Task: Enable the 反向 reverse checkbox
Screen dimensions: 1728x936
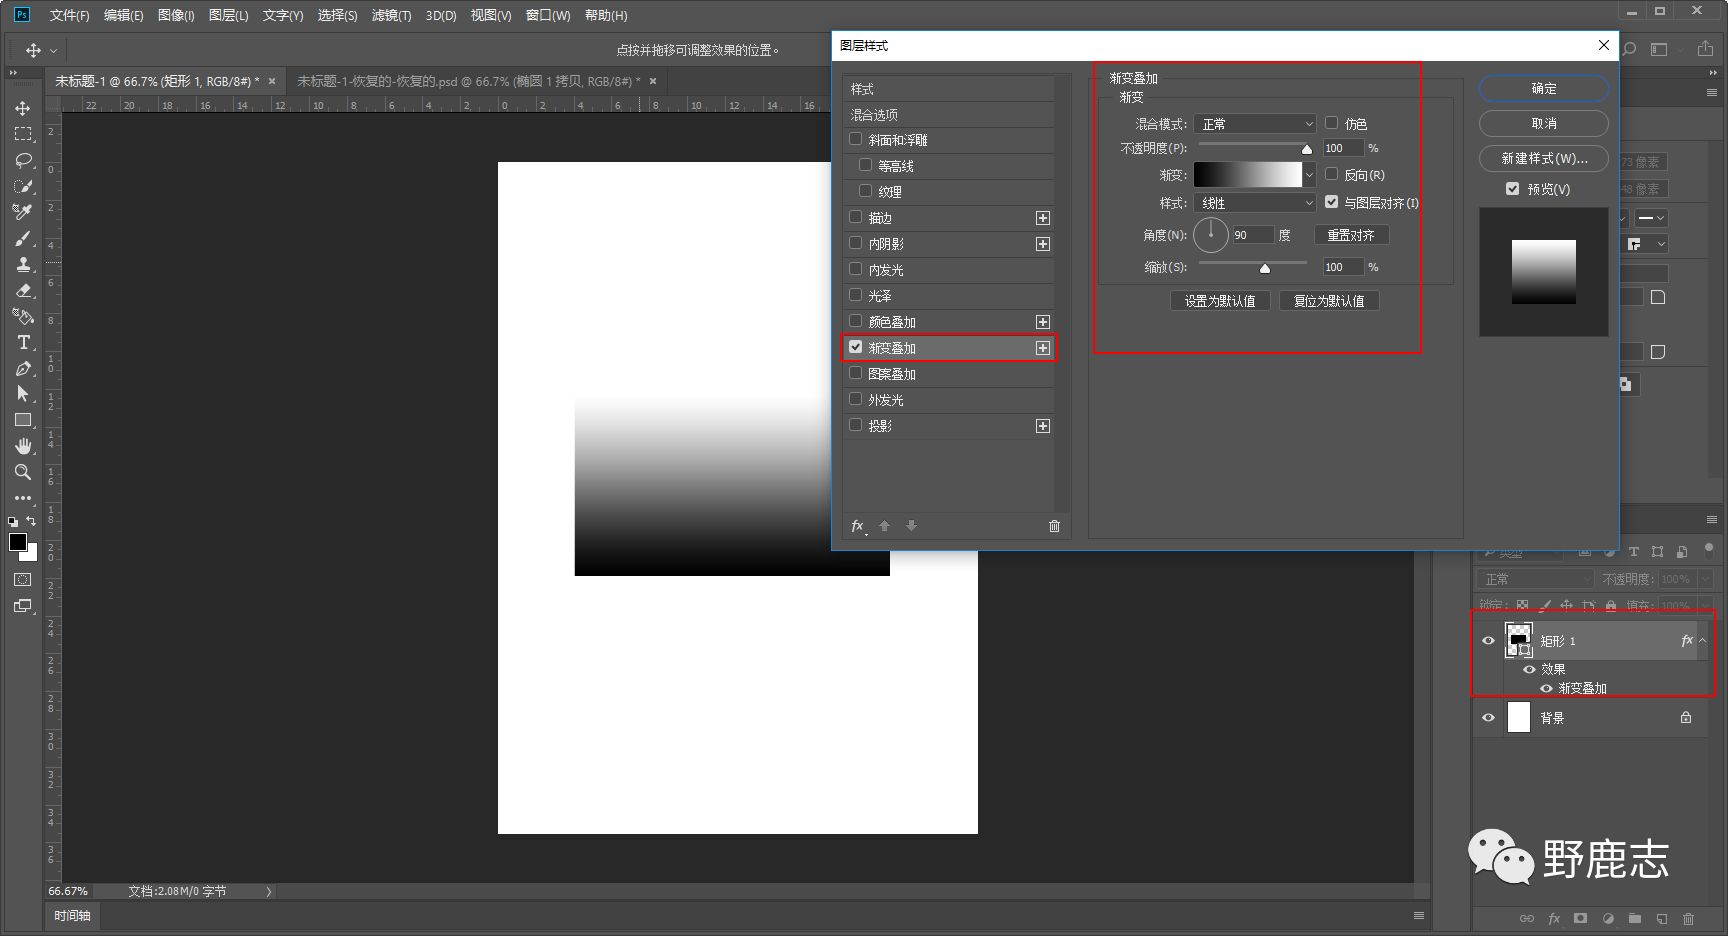Action: coord(1332,174)
